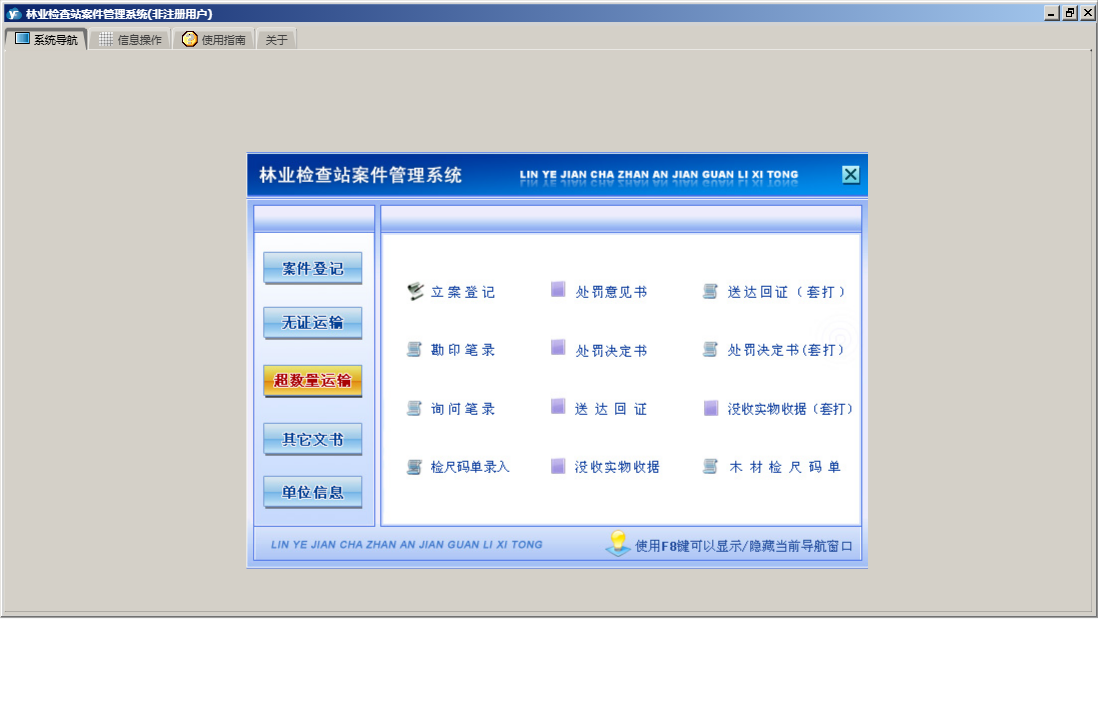
Task: Click the purple icon beside 送达回证
Action: (558, 406)
